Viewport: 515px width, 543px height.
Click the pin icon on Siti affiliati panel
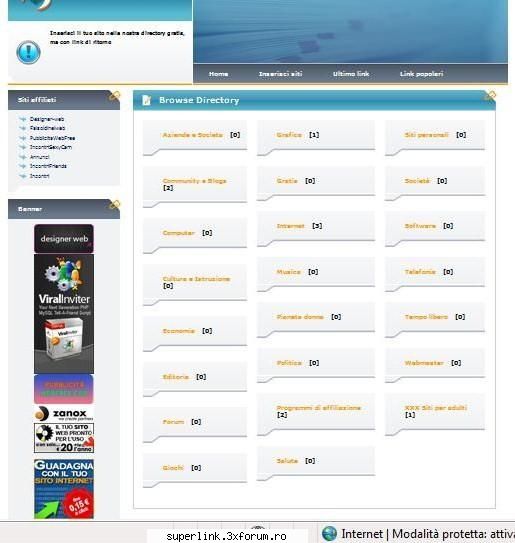(x=114, y=96)
